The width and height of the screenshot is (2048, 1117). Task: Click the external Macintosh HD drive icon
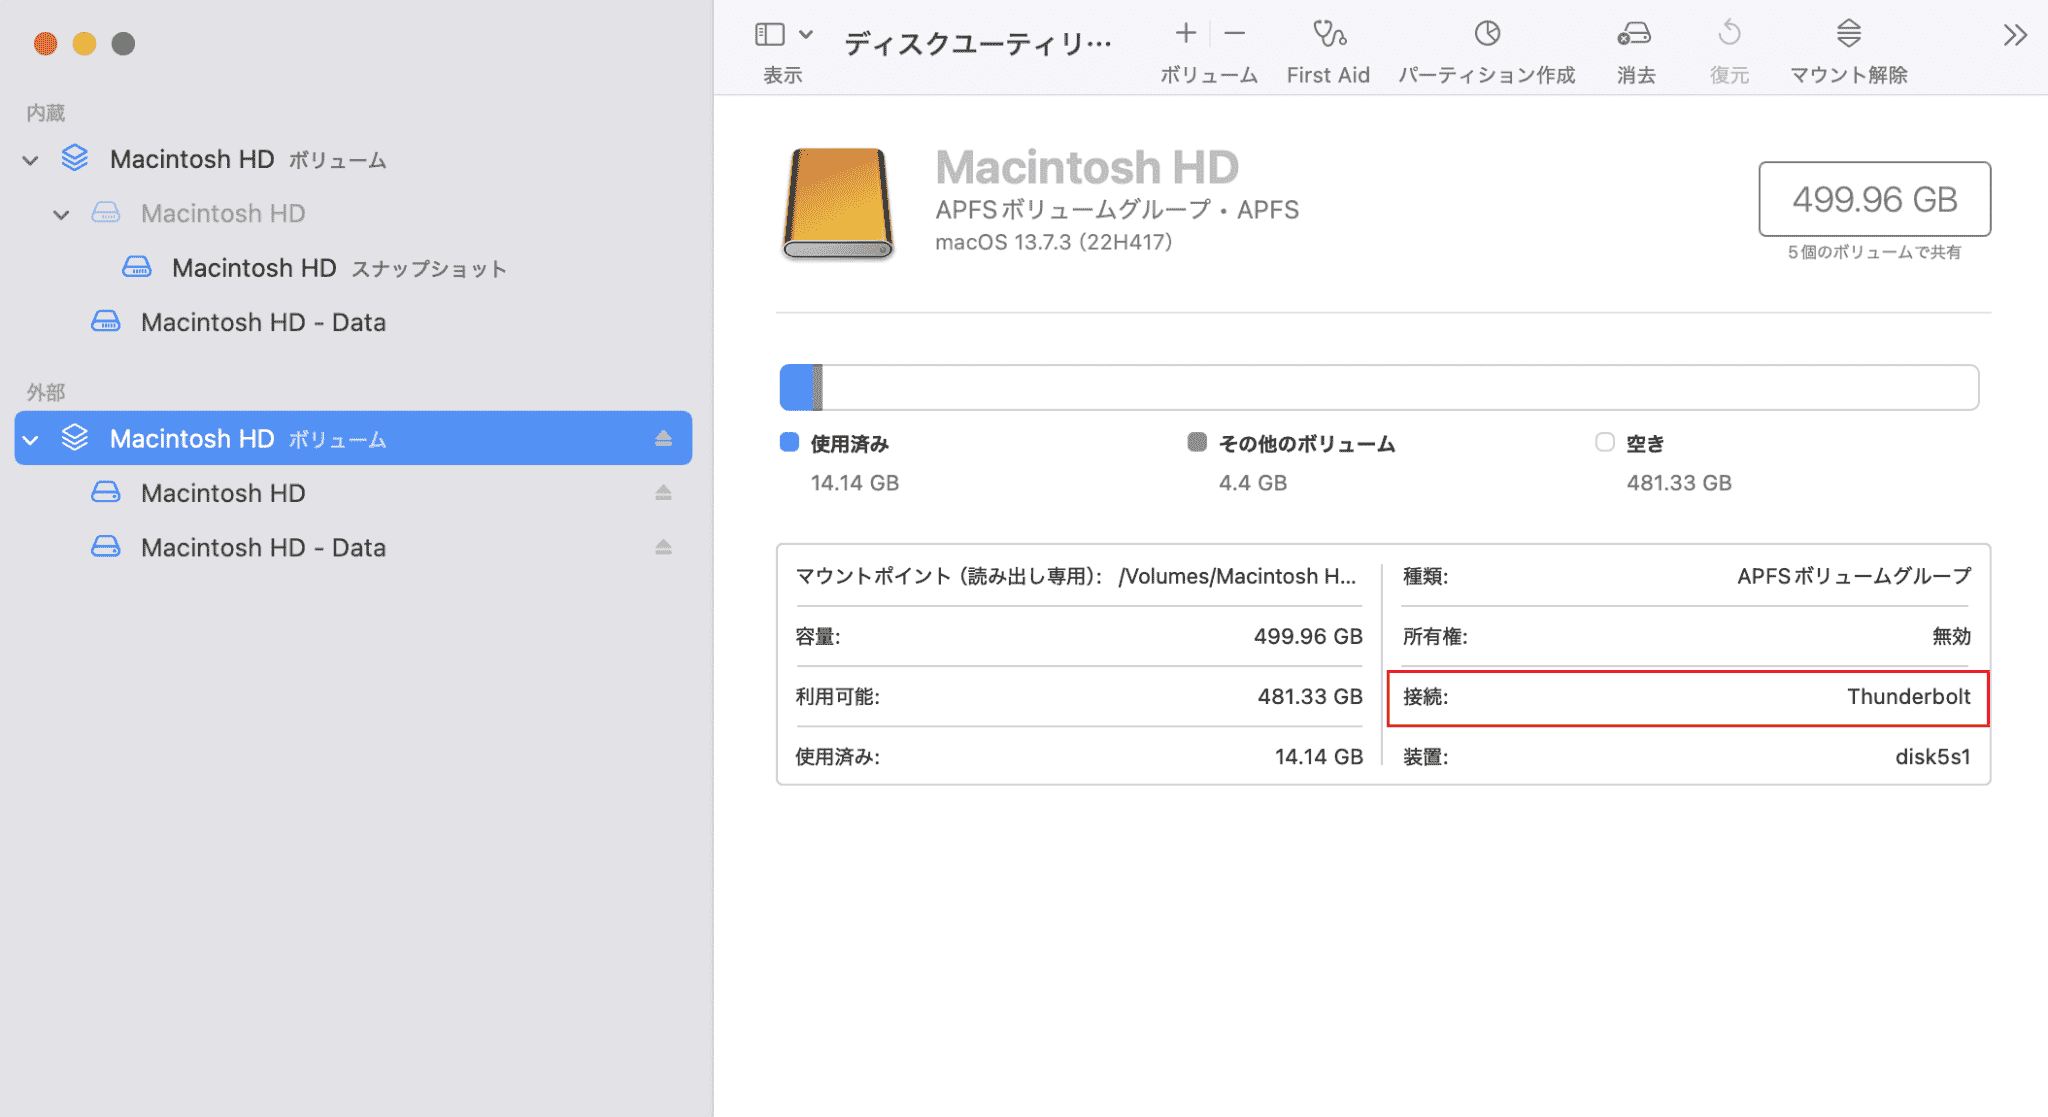106,492
